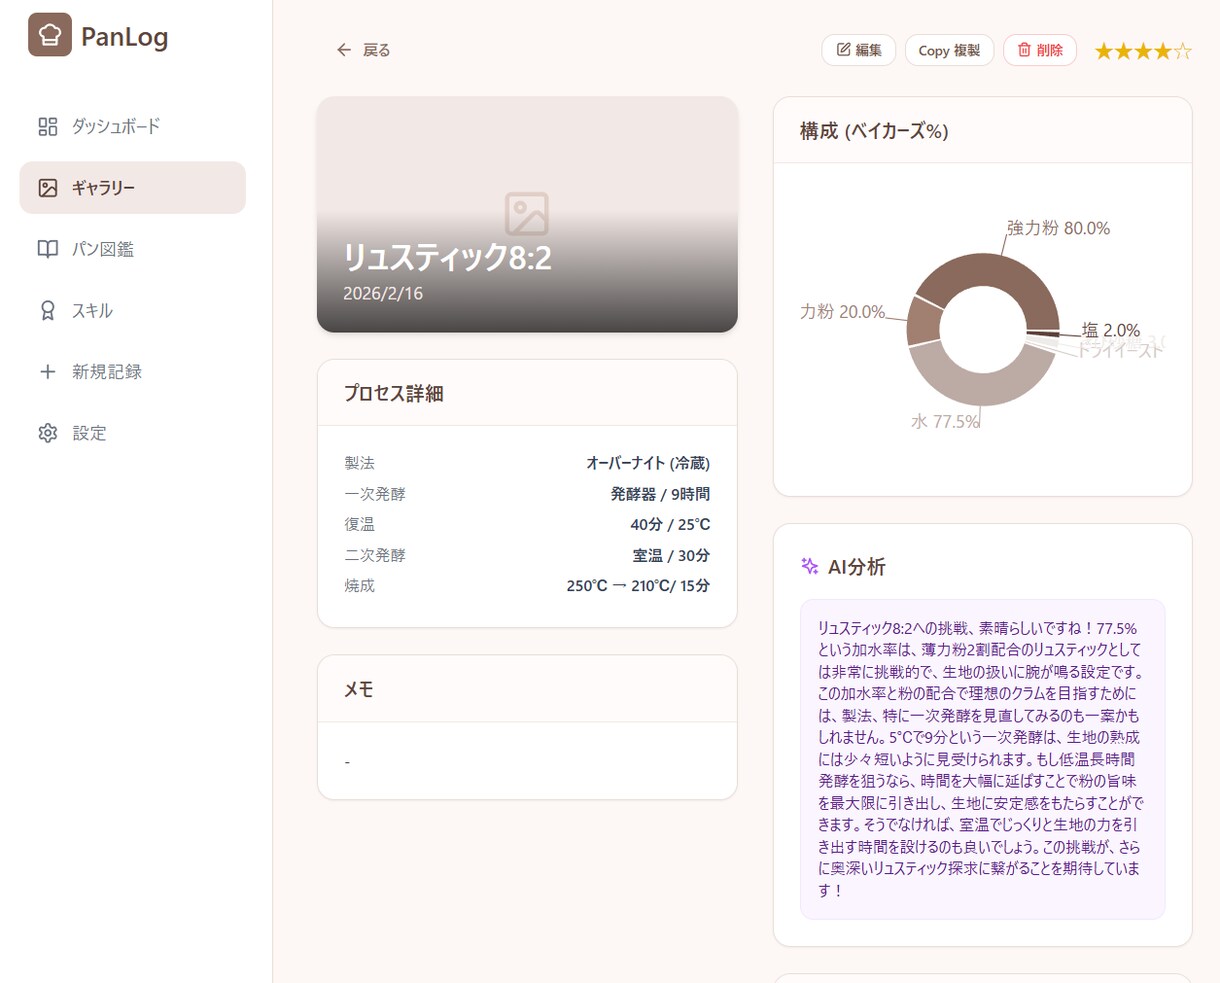Click the trash can icon in 削除 button
Image resolution: width=1220 pixels, height=983 pixels.
(x=1024, y=50)
